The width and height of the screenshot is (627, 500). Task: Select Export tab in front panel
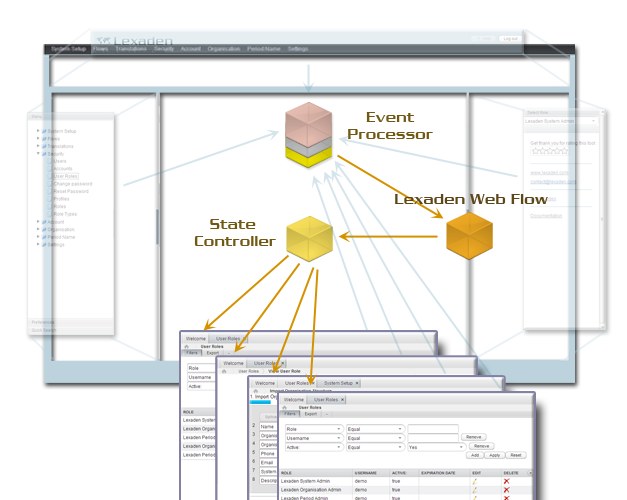(311, 414)
